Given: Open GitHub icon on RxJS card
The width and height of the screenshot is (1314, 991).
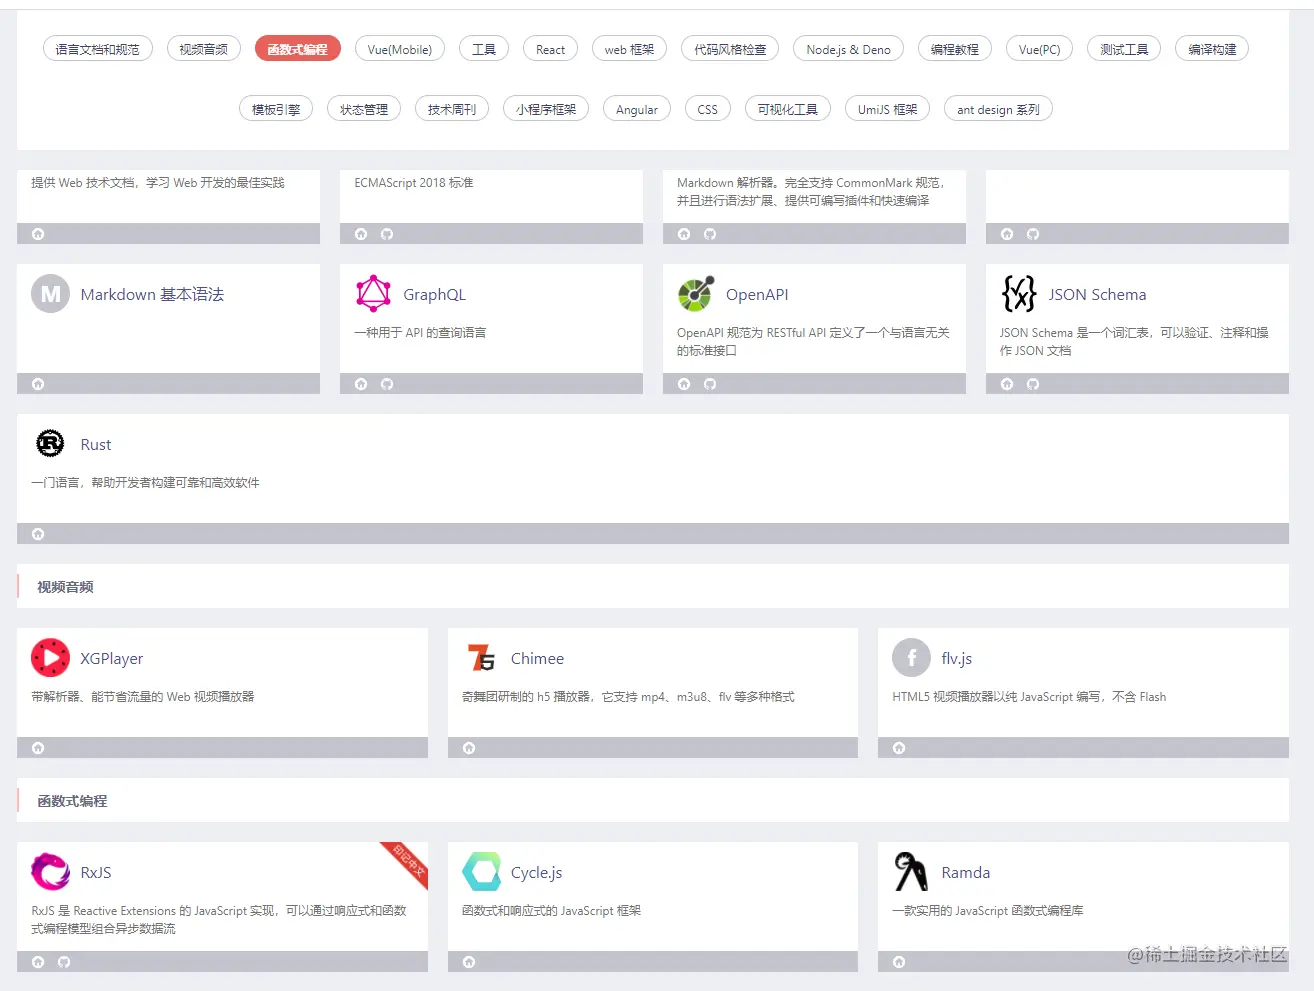Looking at the screenshot, I should 64,962.
